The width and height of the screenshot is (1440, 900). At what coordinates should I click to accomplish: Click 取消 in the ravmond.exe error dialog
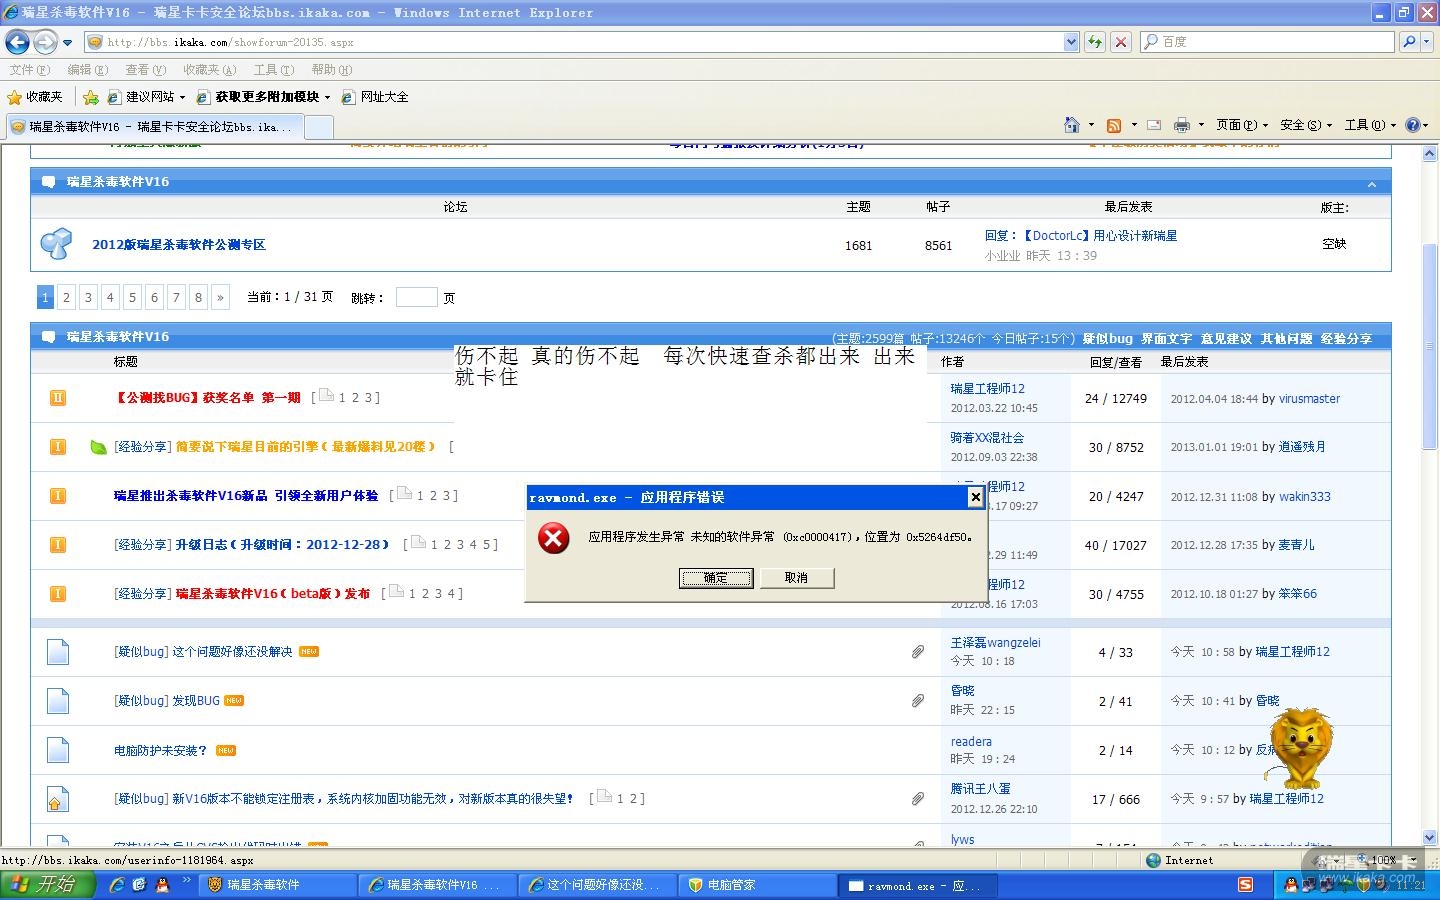pyautogui.click(x=796, y=578)
